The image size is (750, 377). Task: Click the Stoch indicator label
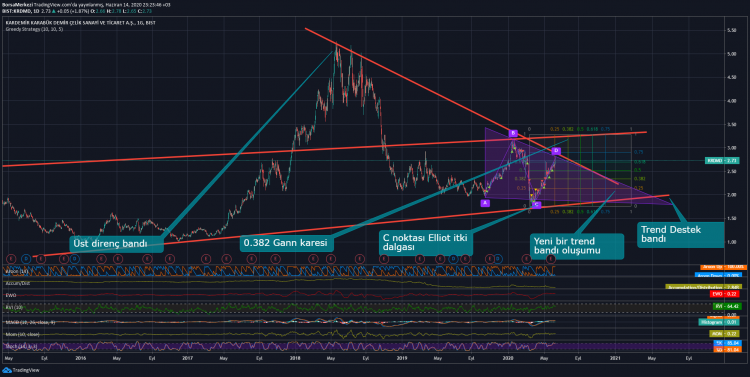click(22, 346)
